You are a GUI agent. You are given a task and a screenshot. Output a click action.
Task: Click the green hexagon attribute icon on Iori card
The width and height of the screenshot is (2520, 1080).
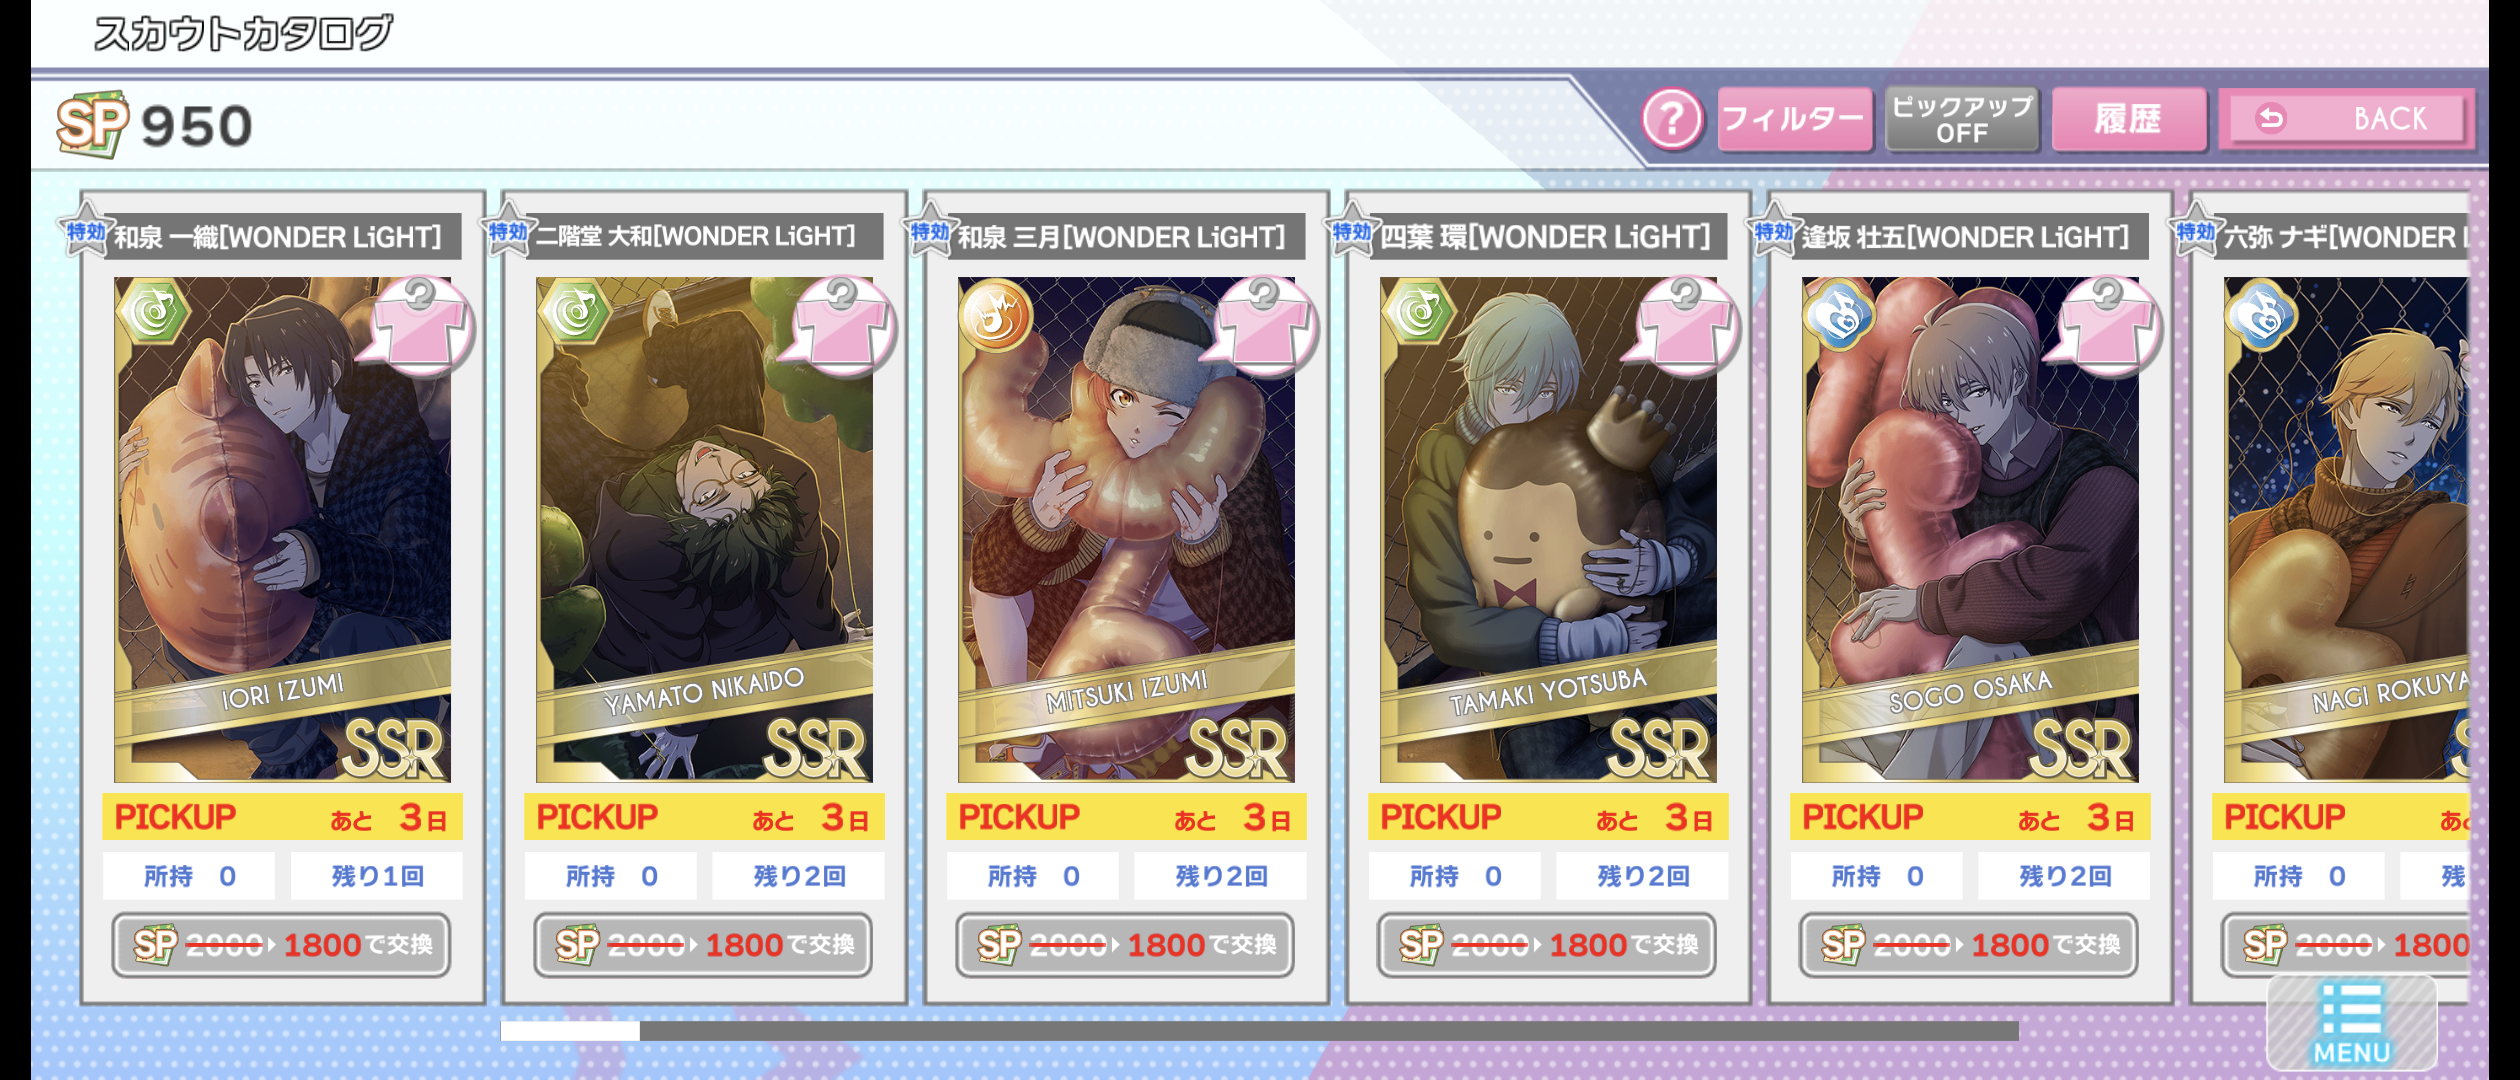(153, 312)
